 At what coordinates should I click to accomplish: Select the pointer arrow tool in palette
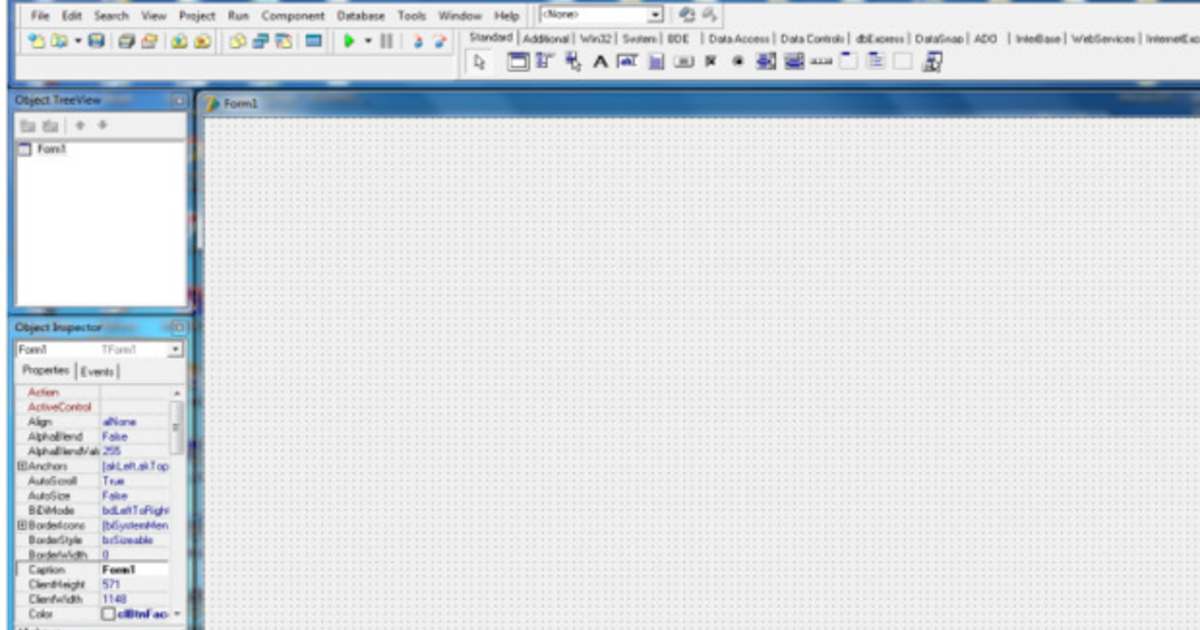[x=479, y=62]
